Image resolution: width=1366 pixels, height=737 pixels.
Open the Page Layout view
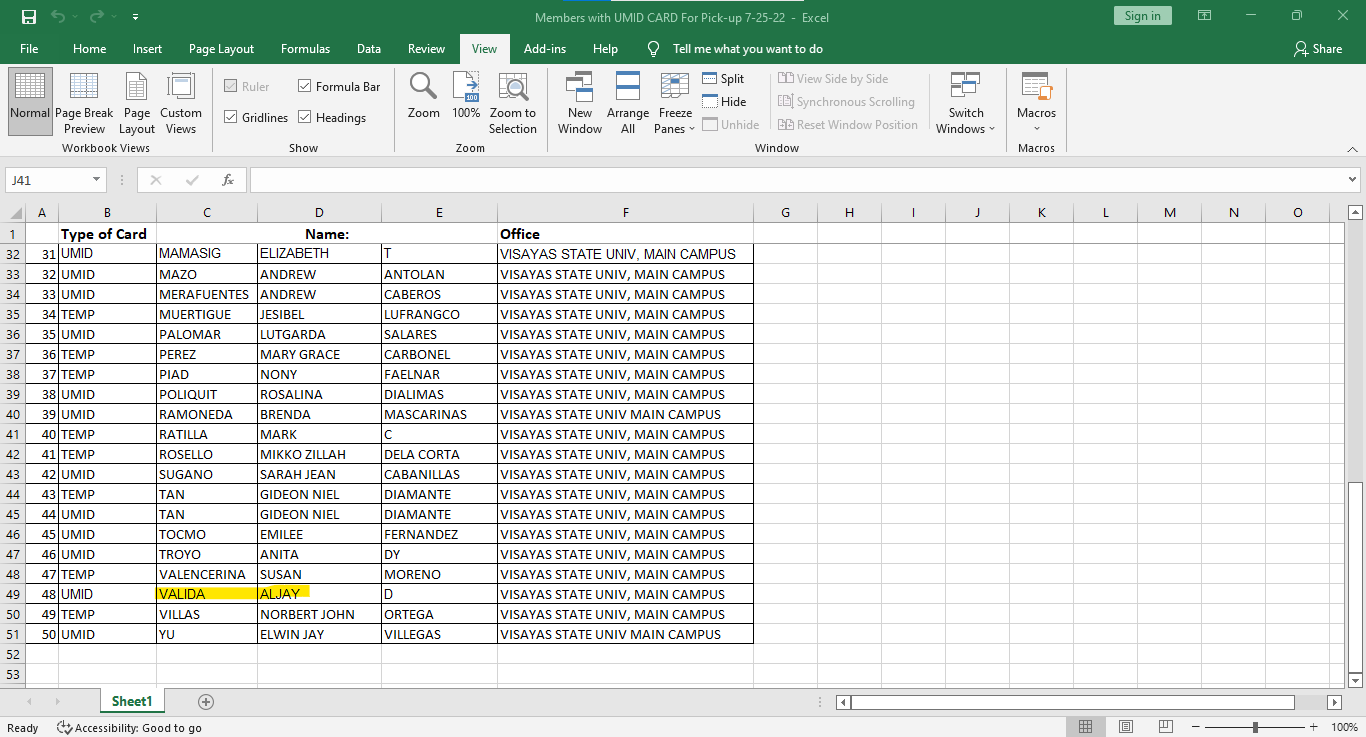coord(137,88)
